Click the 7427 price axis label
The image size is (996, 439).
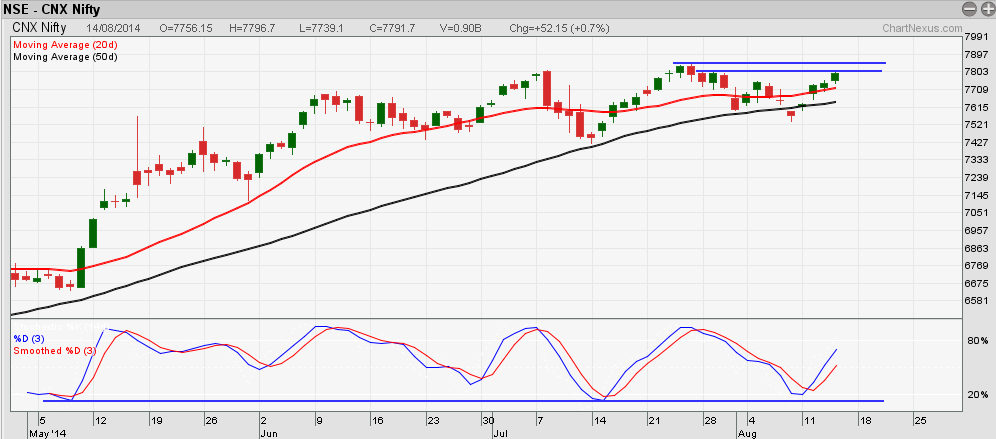[976, 143]
